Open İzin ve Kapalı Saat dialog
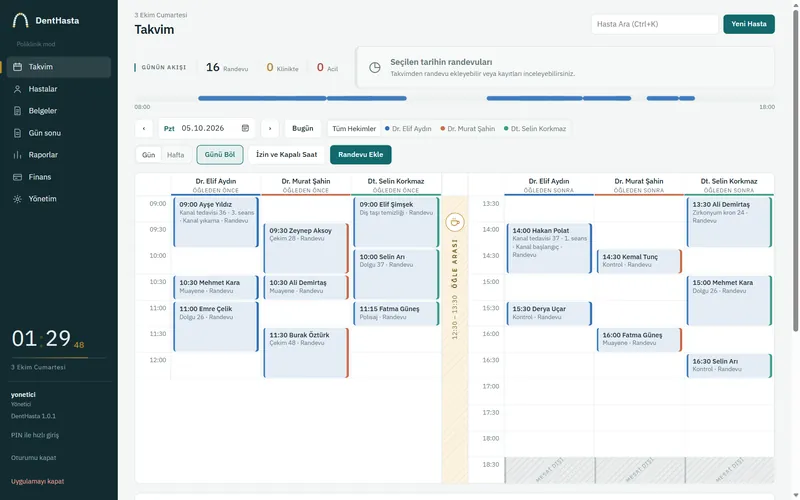 coord(287,155)
